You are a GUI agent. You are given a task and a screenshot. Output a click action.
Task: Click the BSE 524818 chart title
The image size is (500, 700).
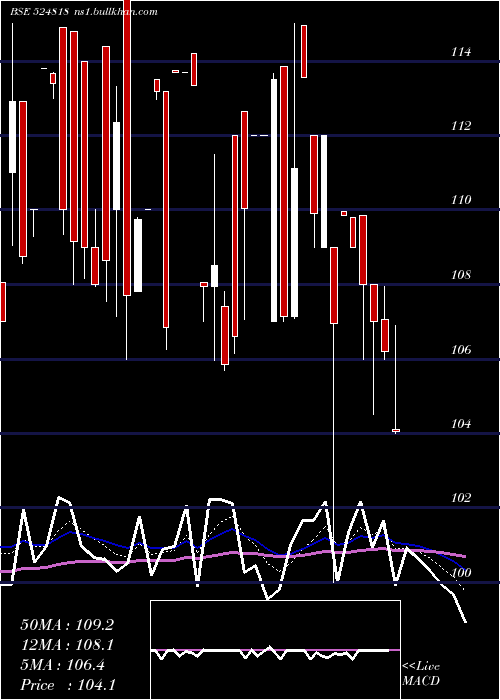(39, 12)
